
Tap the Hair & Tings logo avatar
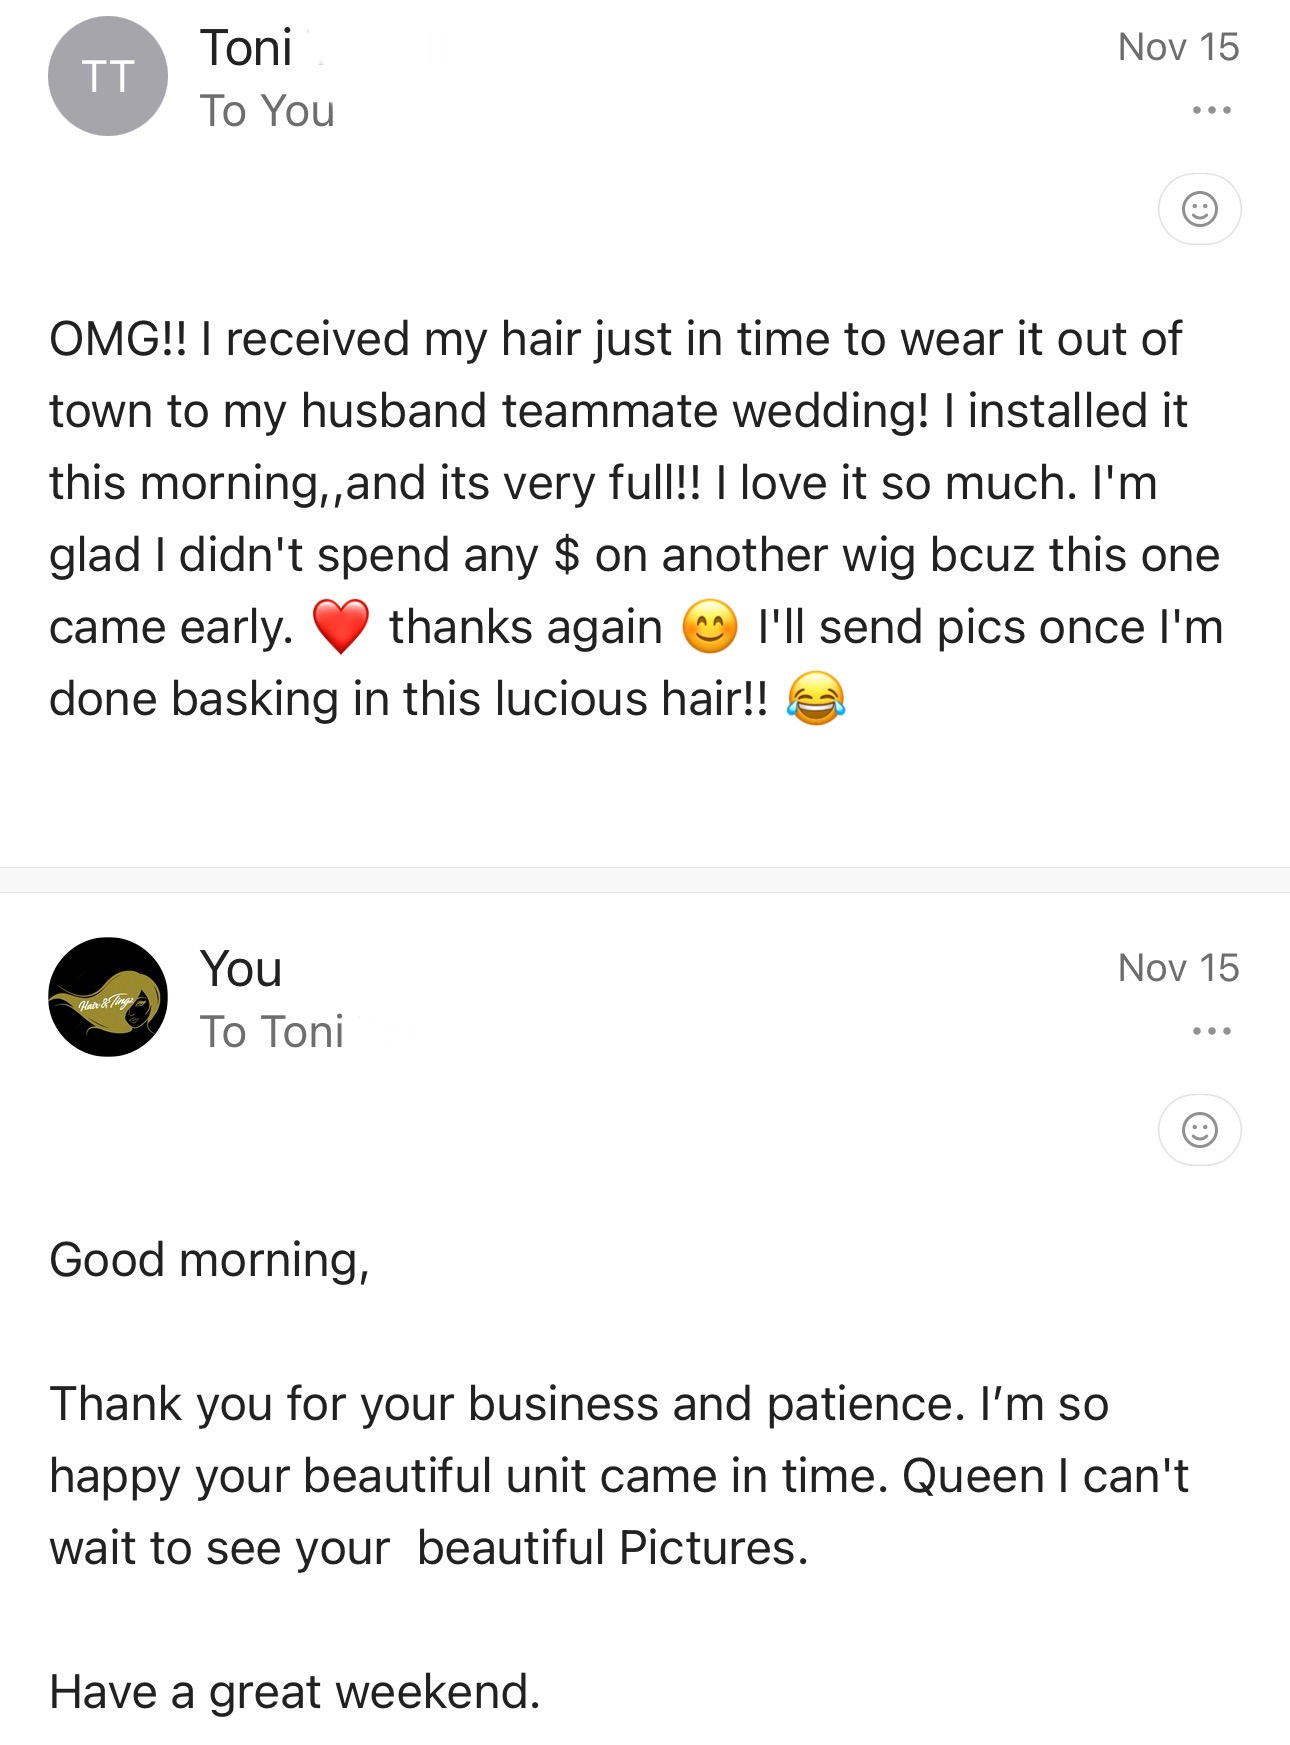(108, 997)
